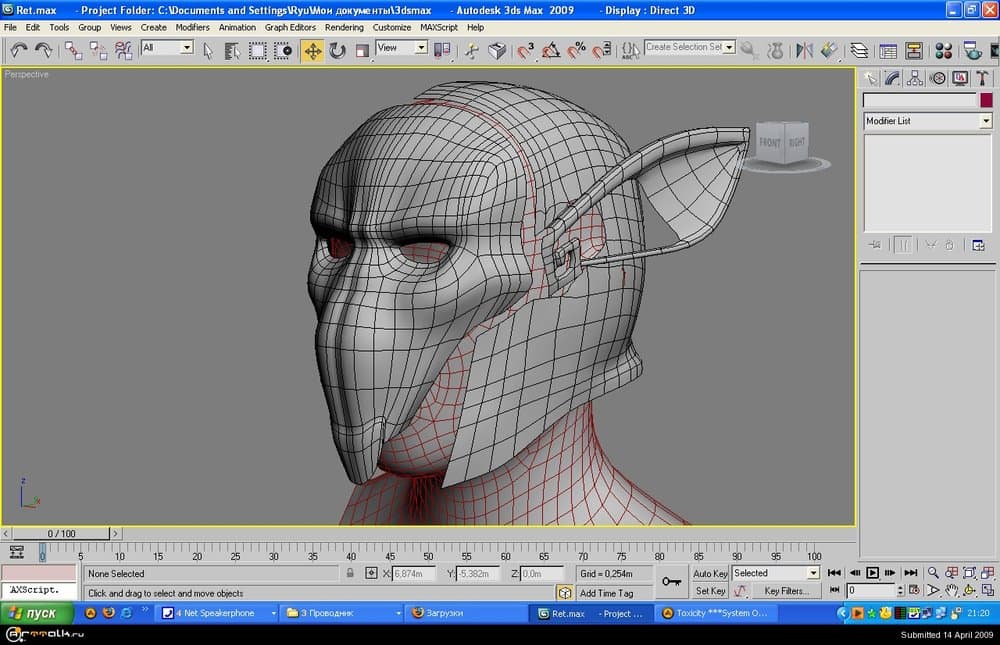The width and height of the screenshot is (1000, 645).
Task: Click the Undo arrow icon
Action: point(18,49)
